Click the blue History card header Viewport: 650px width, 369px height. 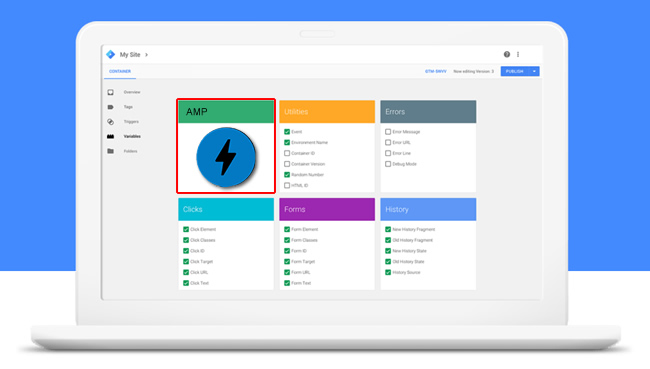point(428,209)
